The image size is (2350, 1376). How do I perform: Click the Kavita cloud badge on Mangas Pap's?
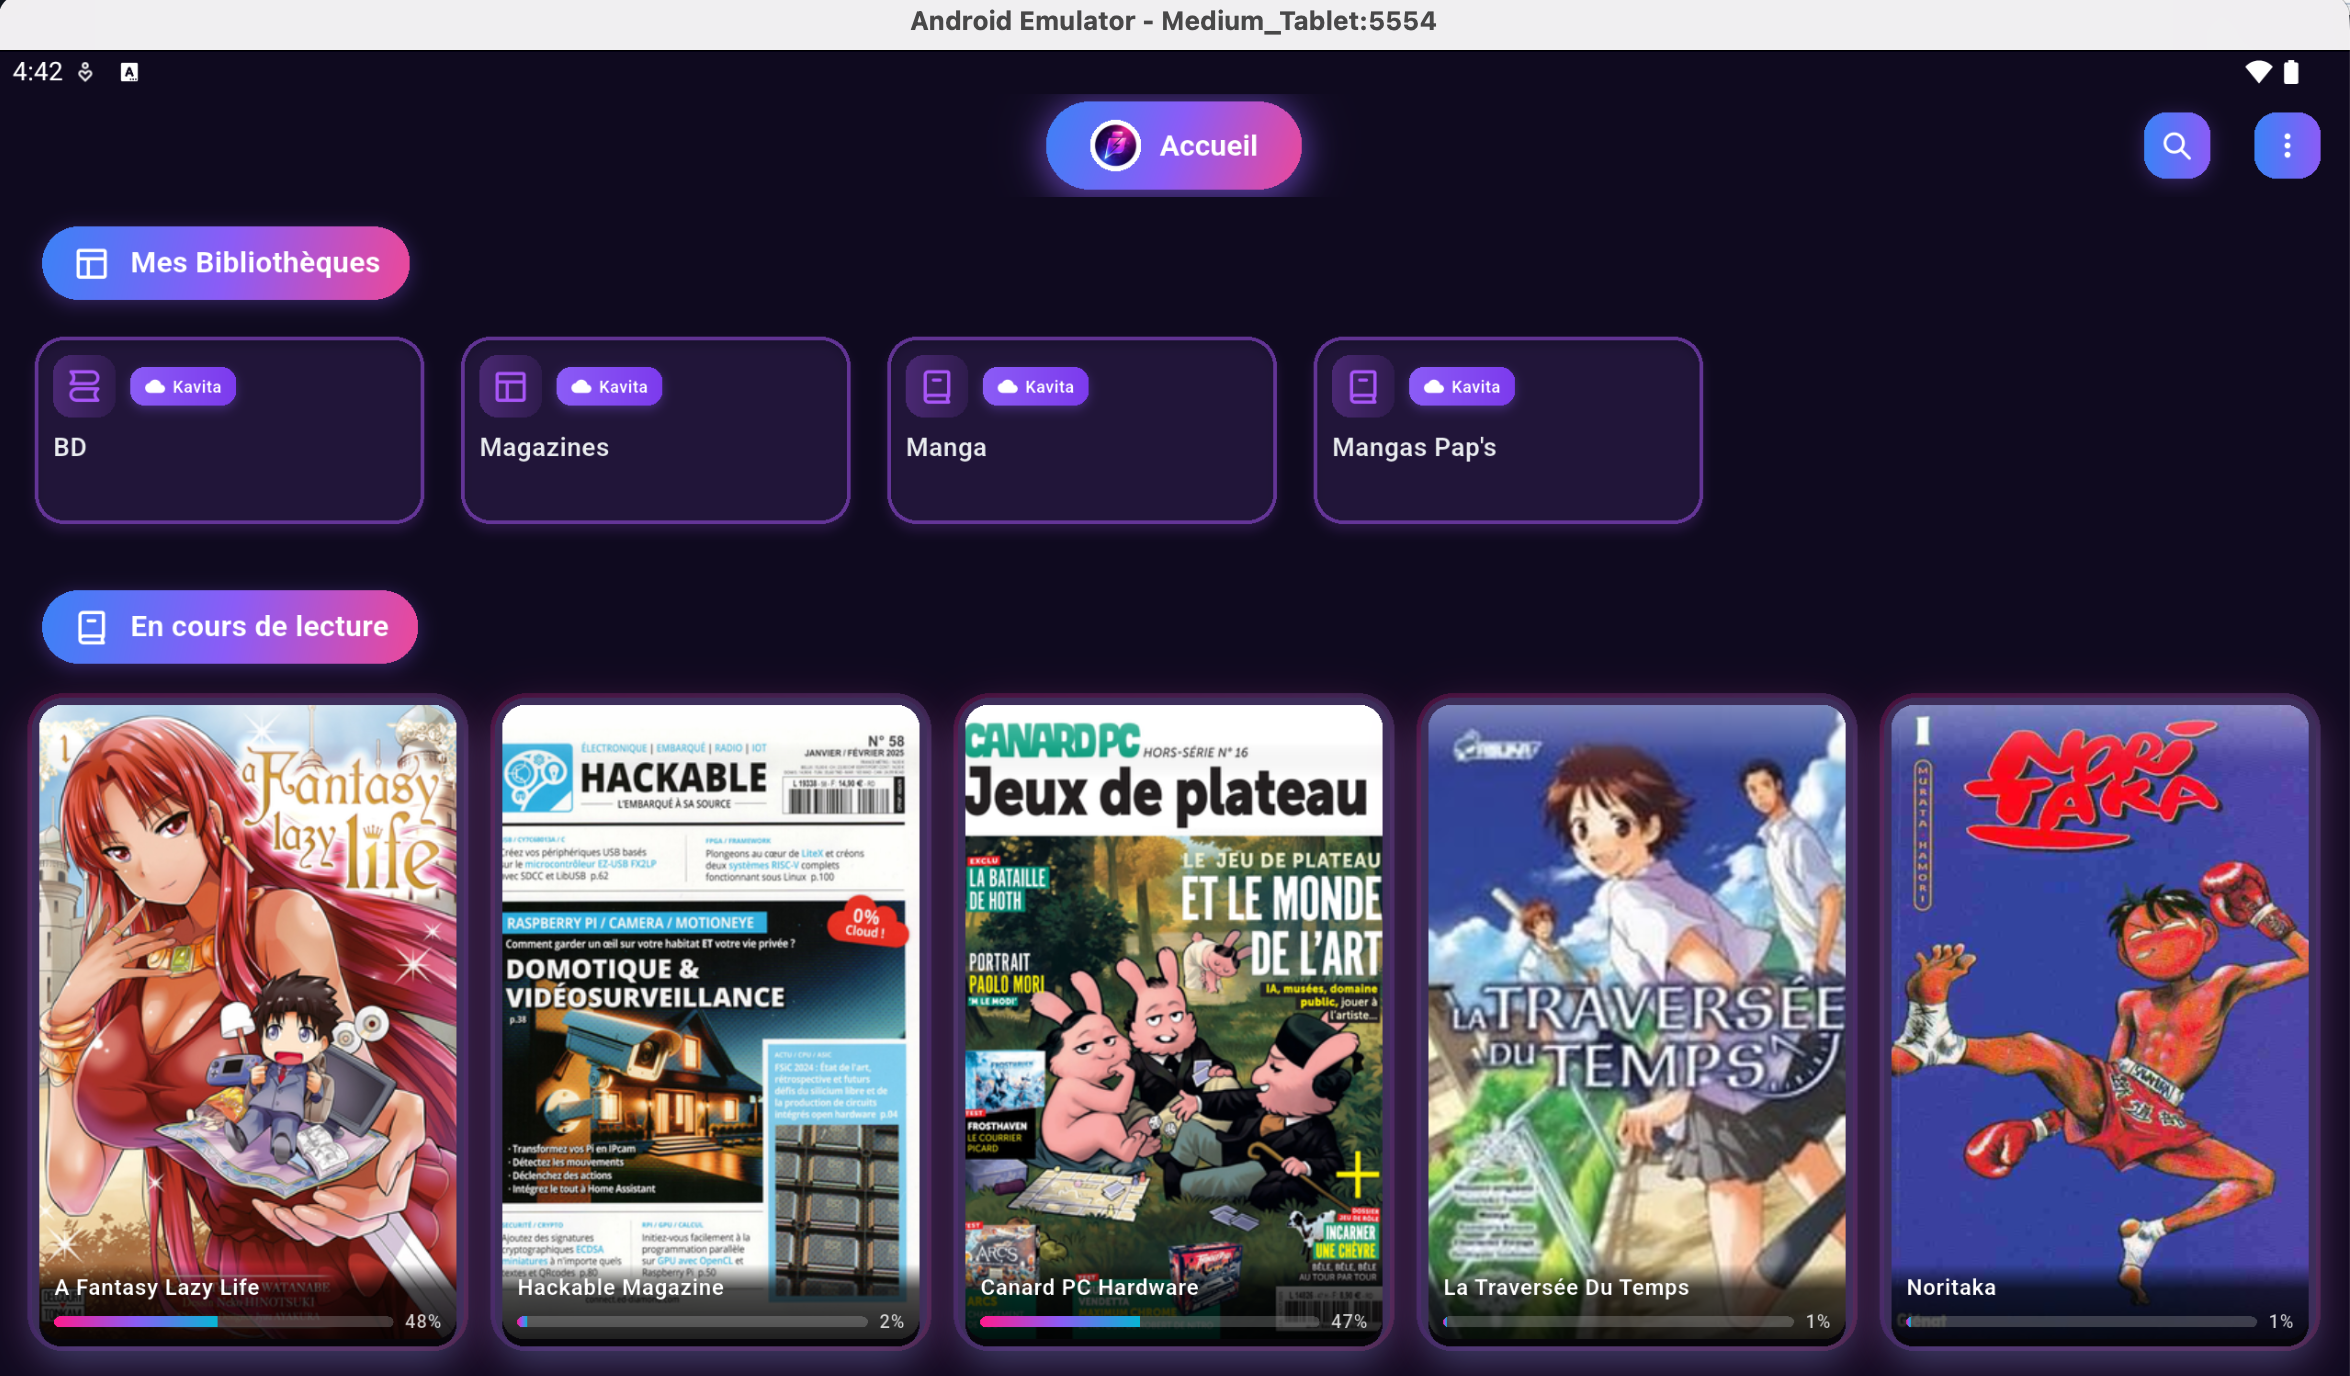(x=1461, y=387)
